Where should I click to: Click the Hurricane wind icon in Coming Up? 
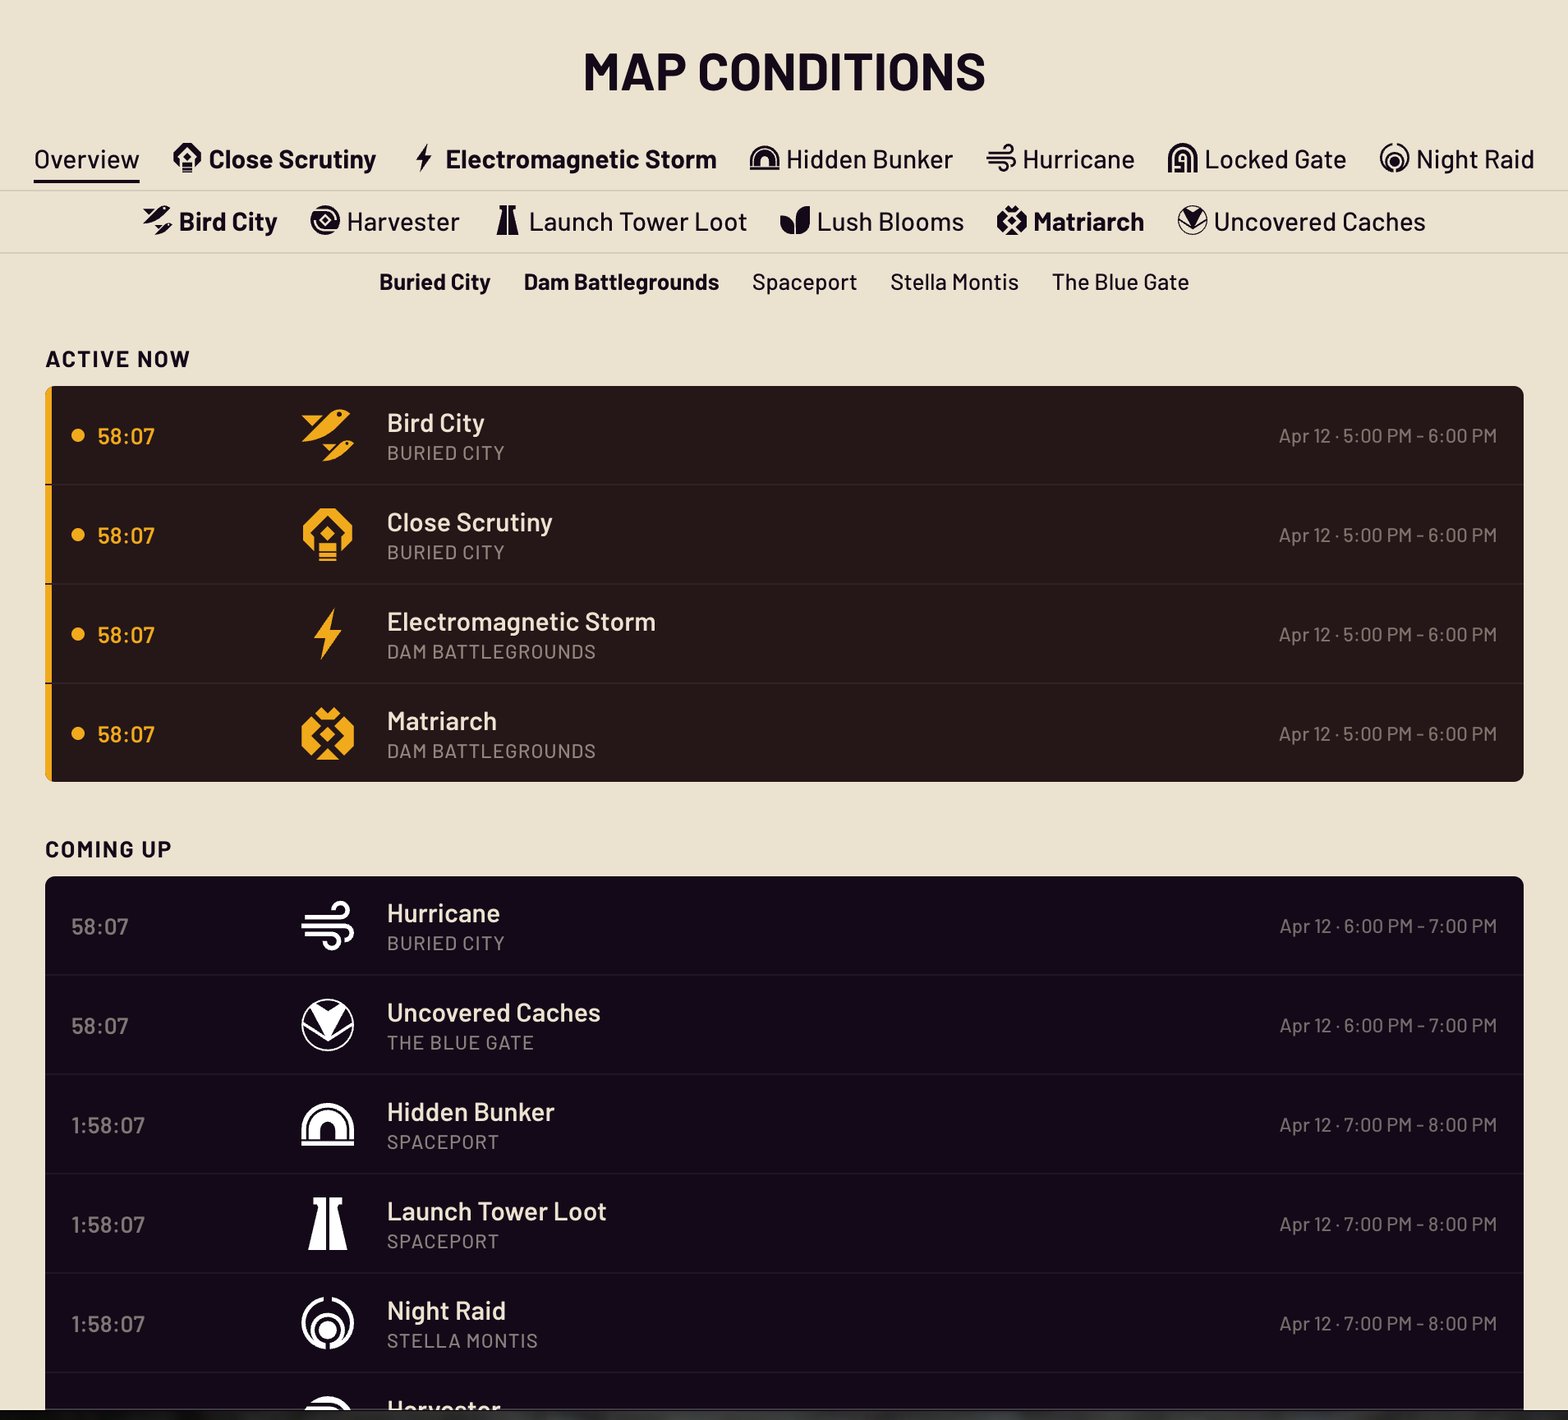[x=327, y=926]
